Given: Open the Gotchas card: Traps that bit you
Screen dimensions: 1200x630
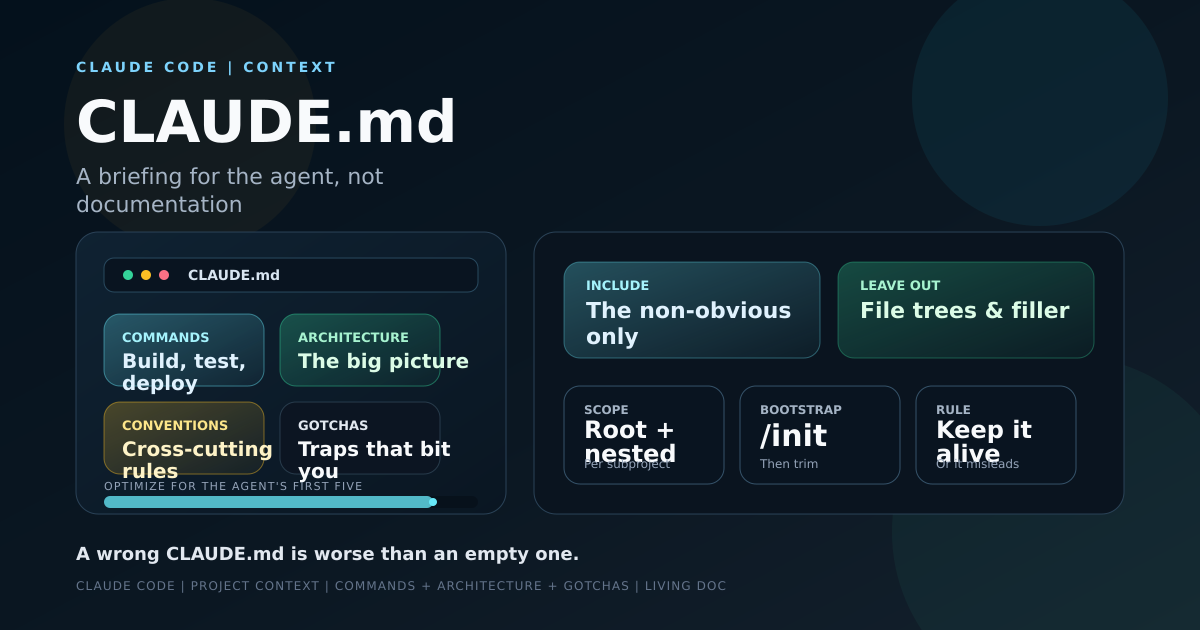Looking at the screenshot, I should click(x=360, y=438).
